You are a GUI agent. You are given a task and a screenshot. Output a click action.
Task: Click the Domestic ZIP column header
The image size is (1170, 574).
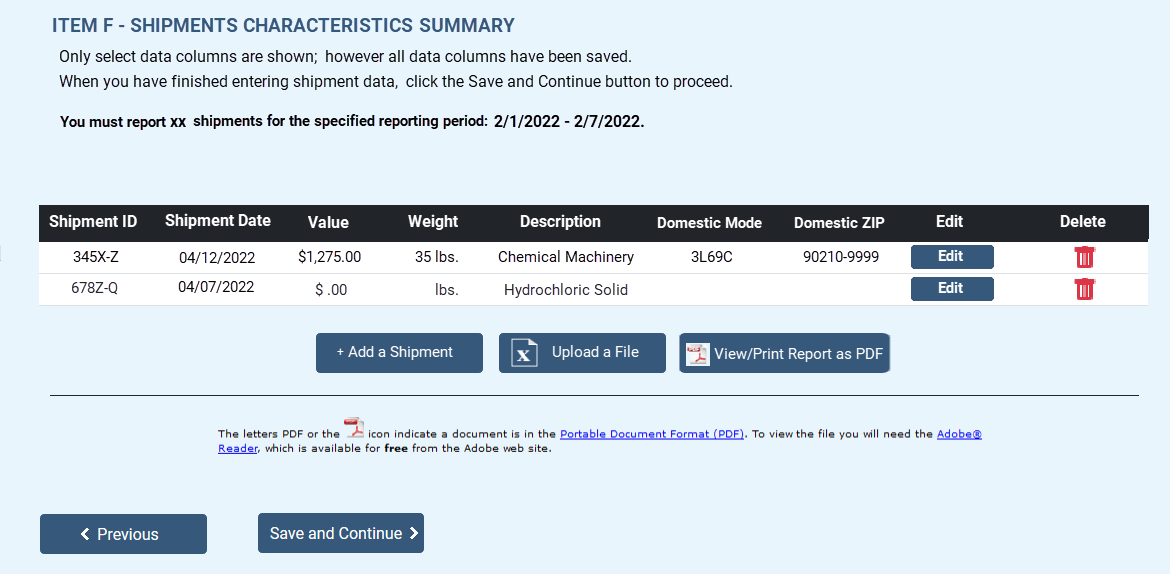point(839,223)
